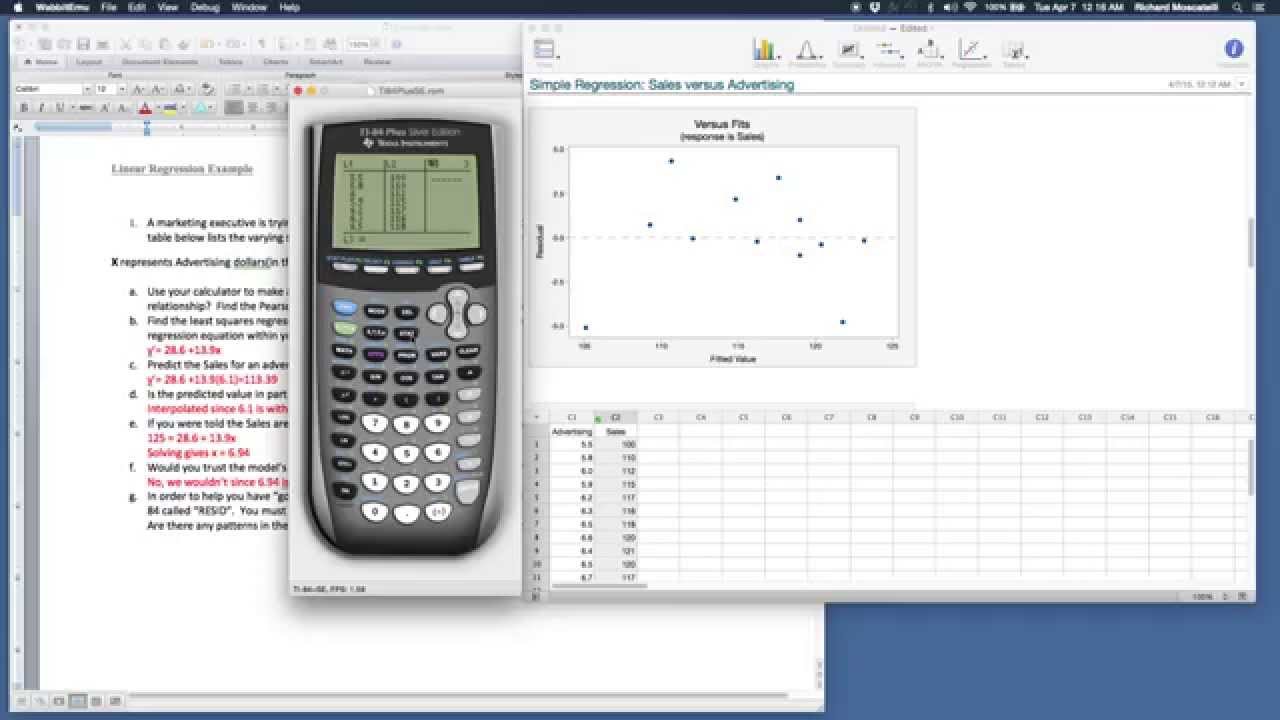The height and width of the screenshot is (720, 1280).
Task: Click the MATH key on the calculator
Action: (x=344, y=351)
